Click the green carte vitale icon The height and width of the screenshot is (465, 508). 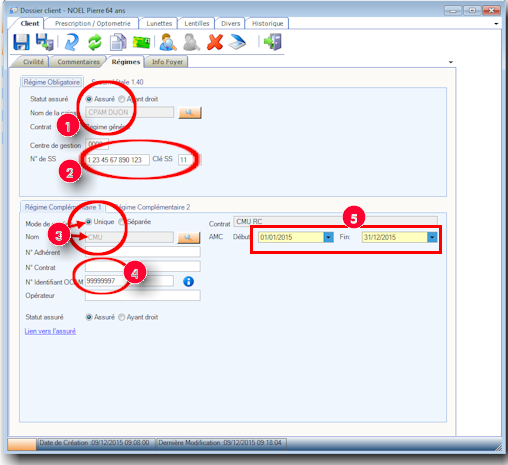point(141,42)
